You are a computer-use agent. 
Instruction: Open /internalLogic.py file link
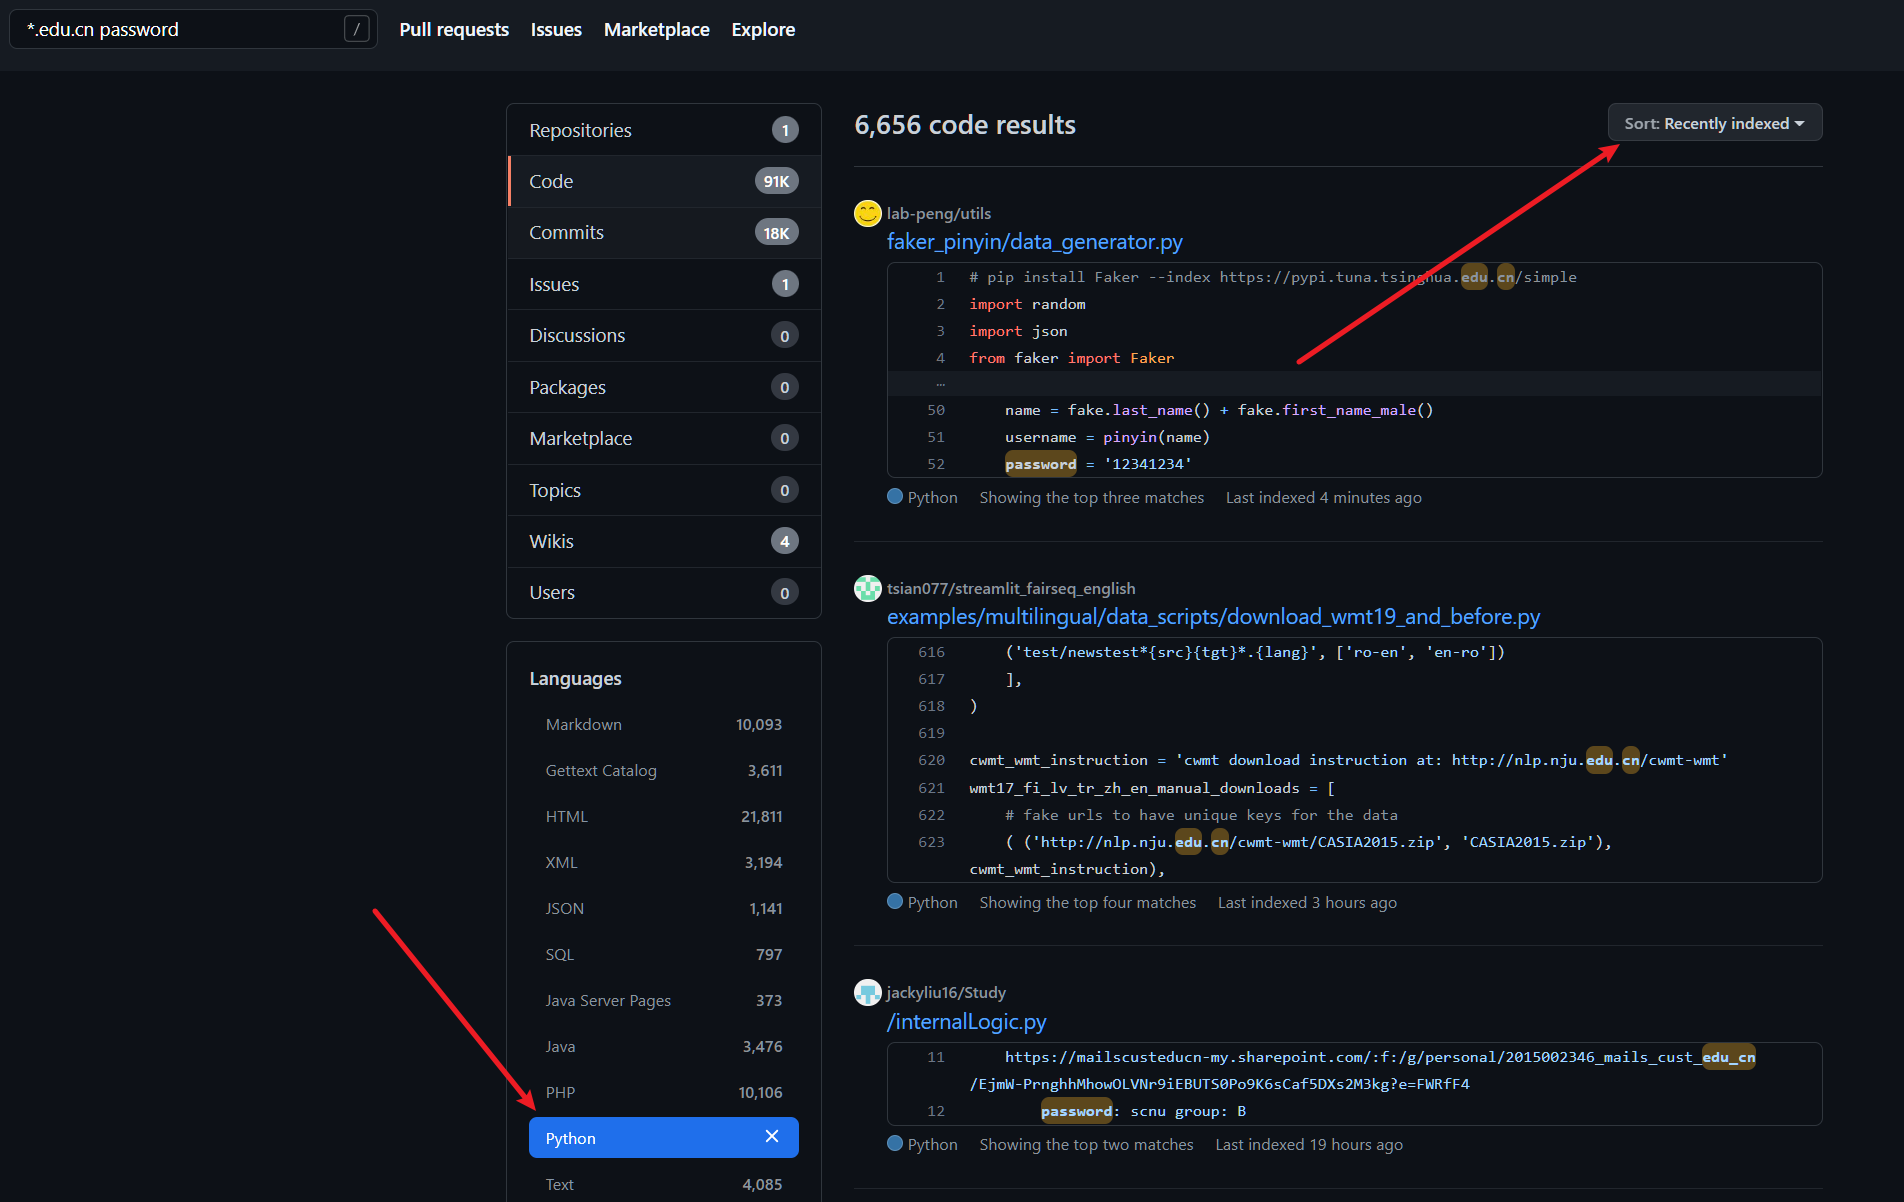(x=966, y=1022)
